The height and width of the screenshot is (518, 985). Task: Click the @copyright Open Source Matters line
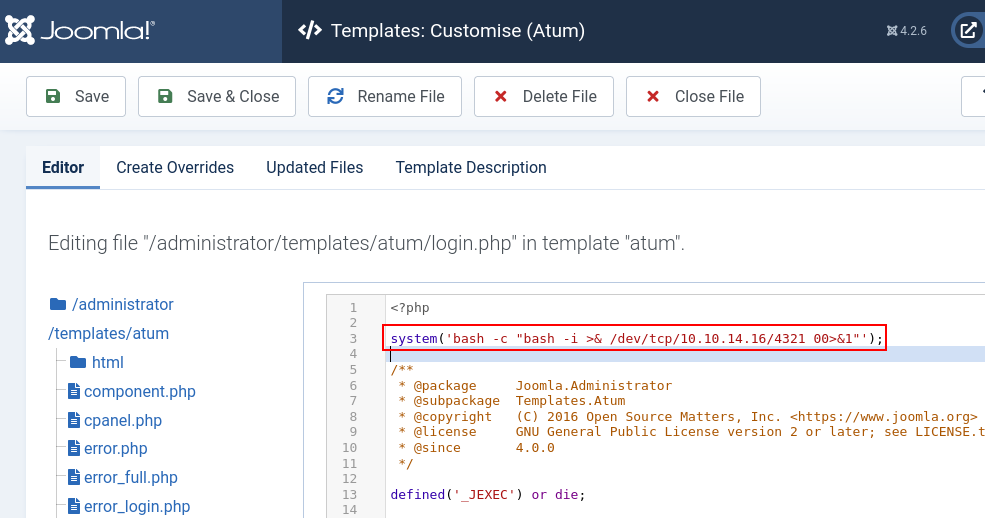688,416
